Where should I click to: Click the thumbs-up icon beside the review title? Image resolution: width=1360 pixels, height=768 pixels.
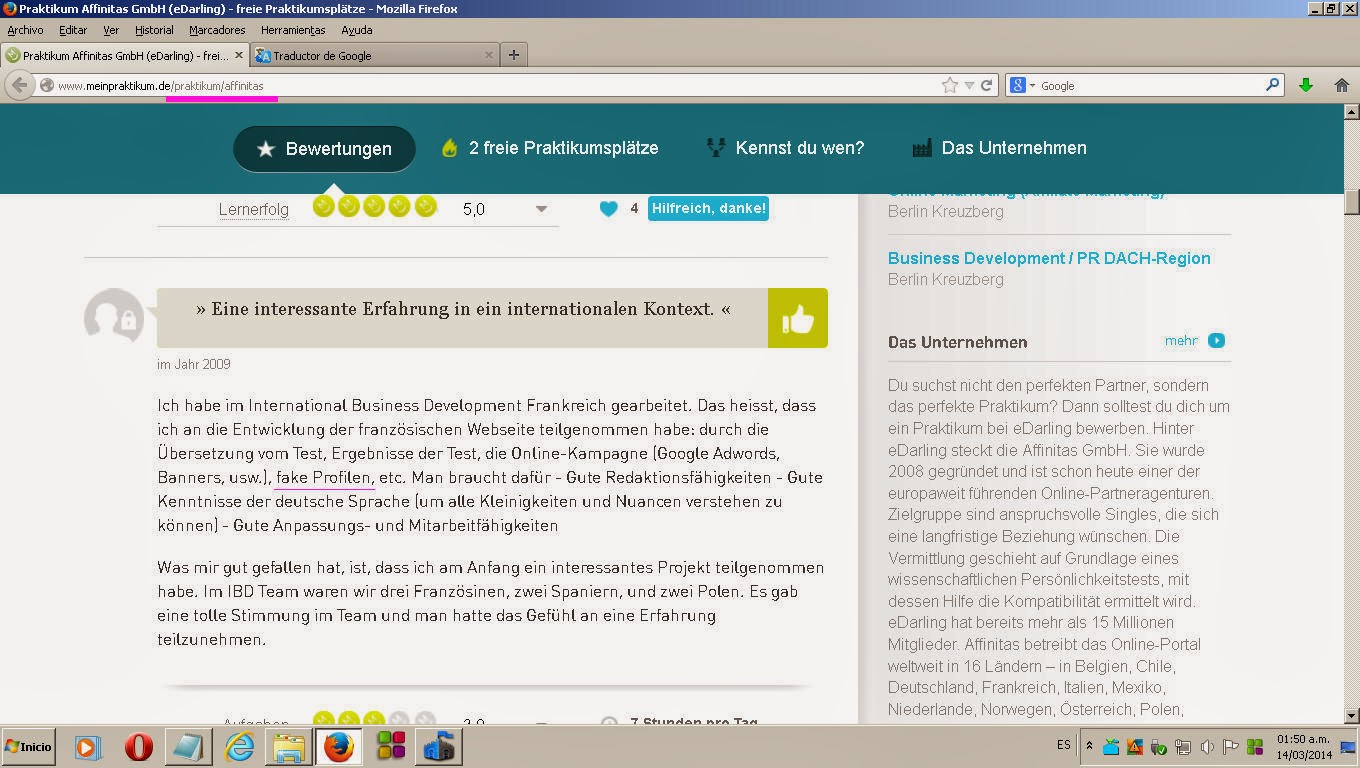point(798,318)
